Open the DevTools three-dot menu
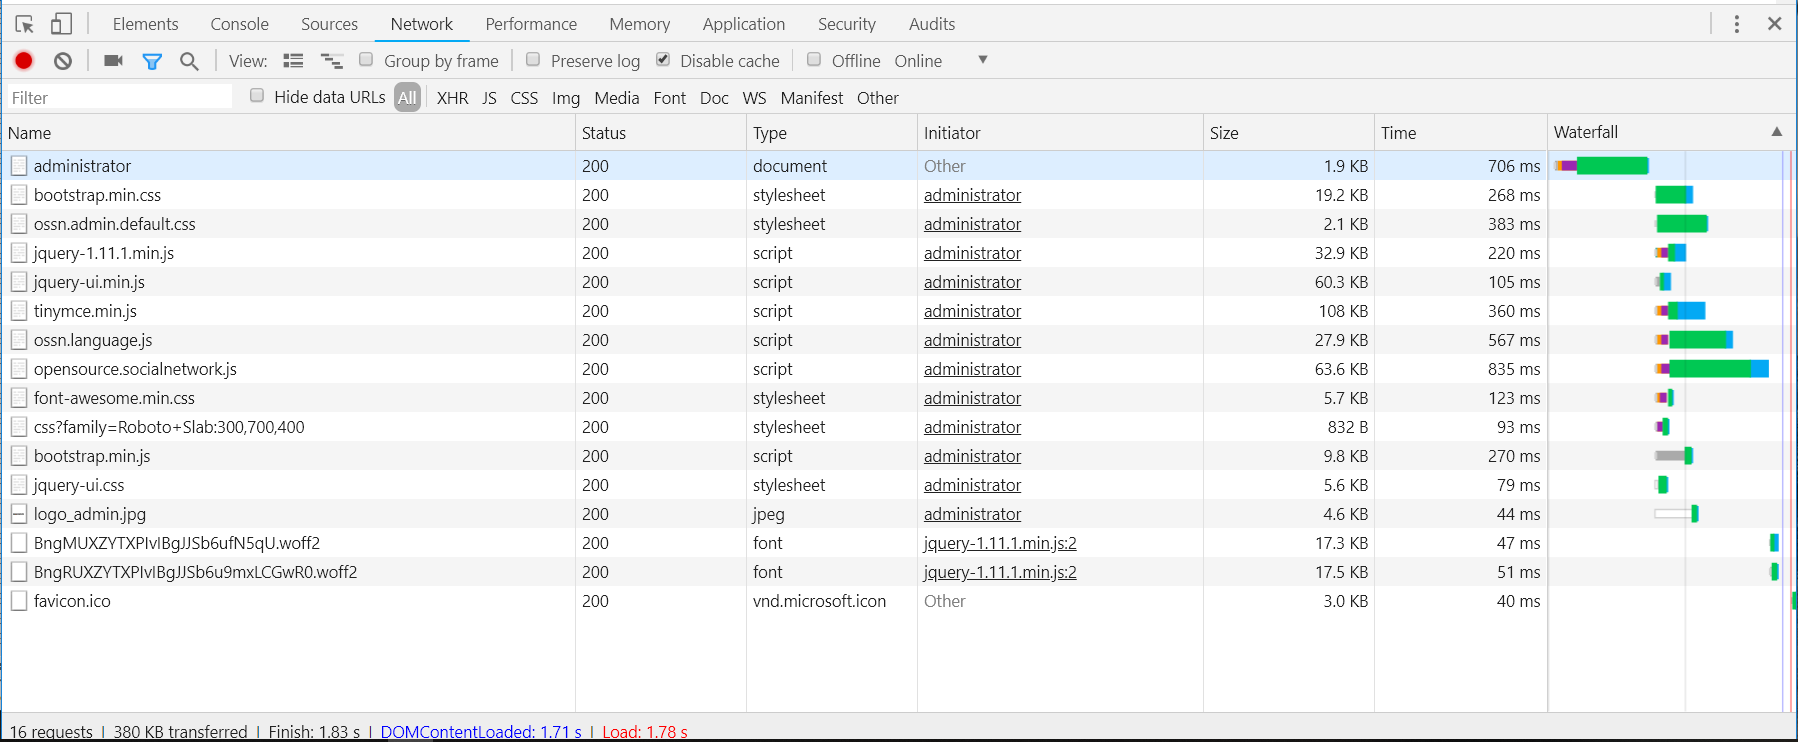Screen dimensions: 1798x742 point(1736,24)
